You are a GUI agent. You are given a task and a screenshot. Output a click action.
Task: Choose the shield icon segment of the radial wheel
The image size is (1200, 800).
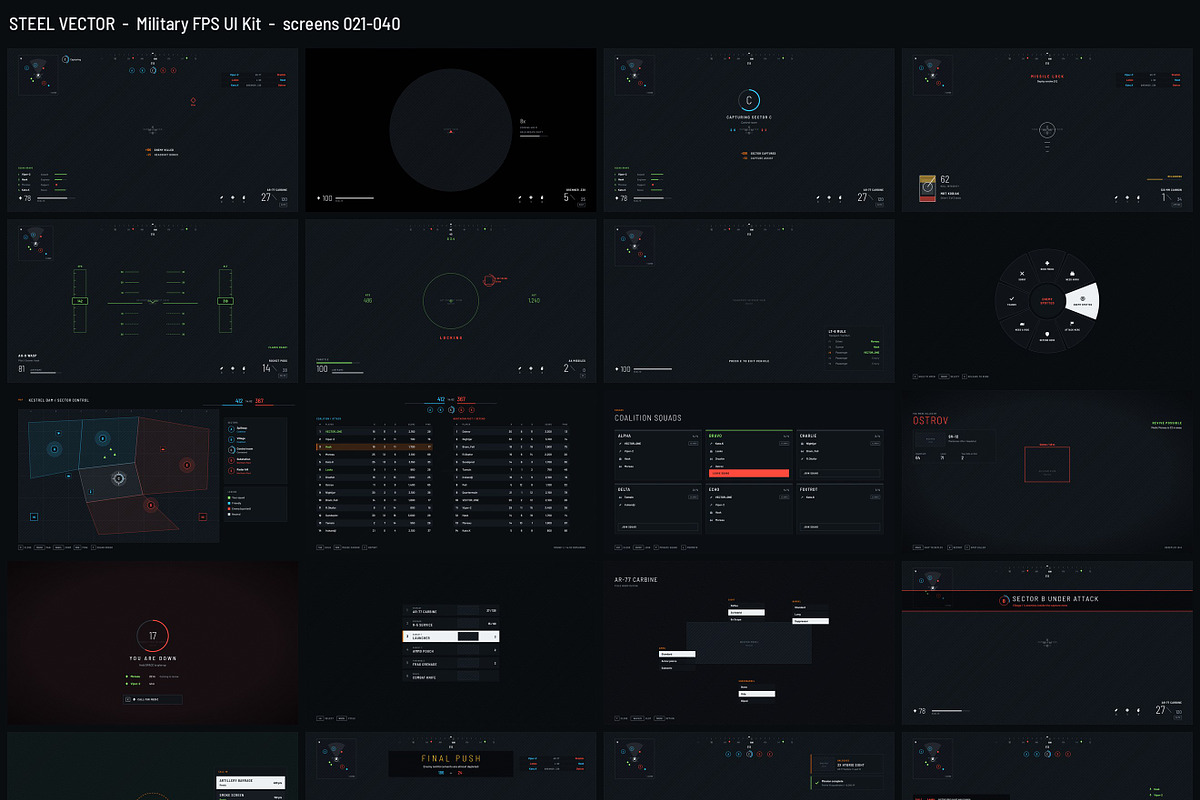pyautogui.click(x=1047, y=336)
